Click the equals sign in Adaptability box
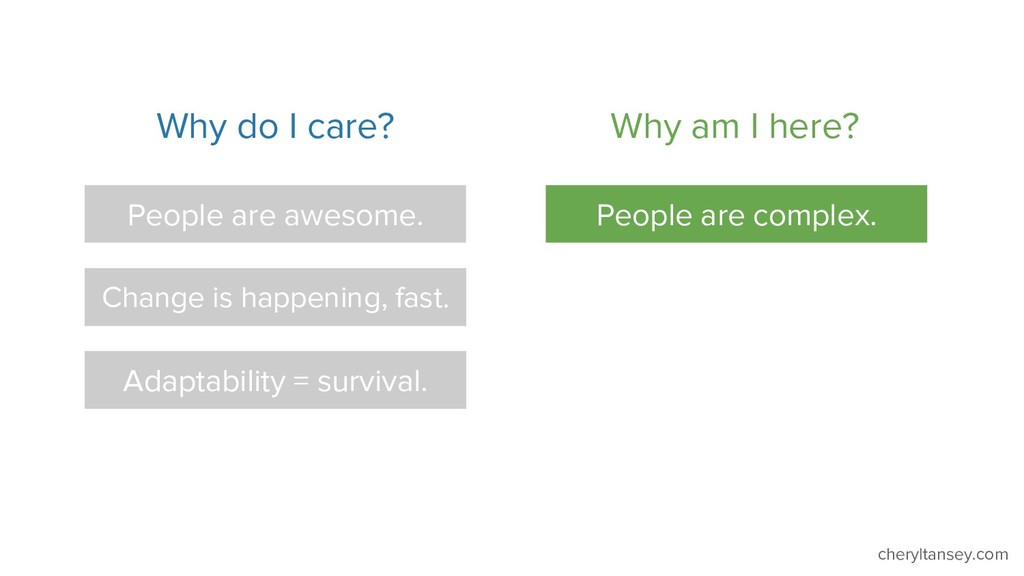 [x=301, y=381]
